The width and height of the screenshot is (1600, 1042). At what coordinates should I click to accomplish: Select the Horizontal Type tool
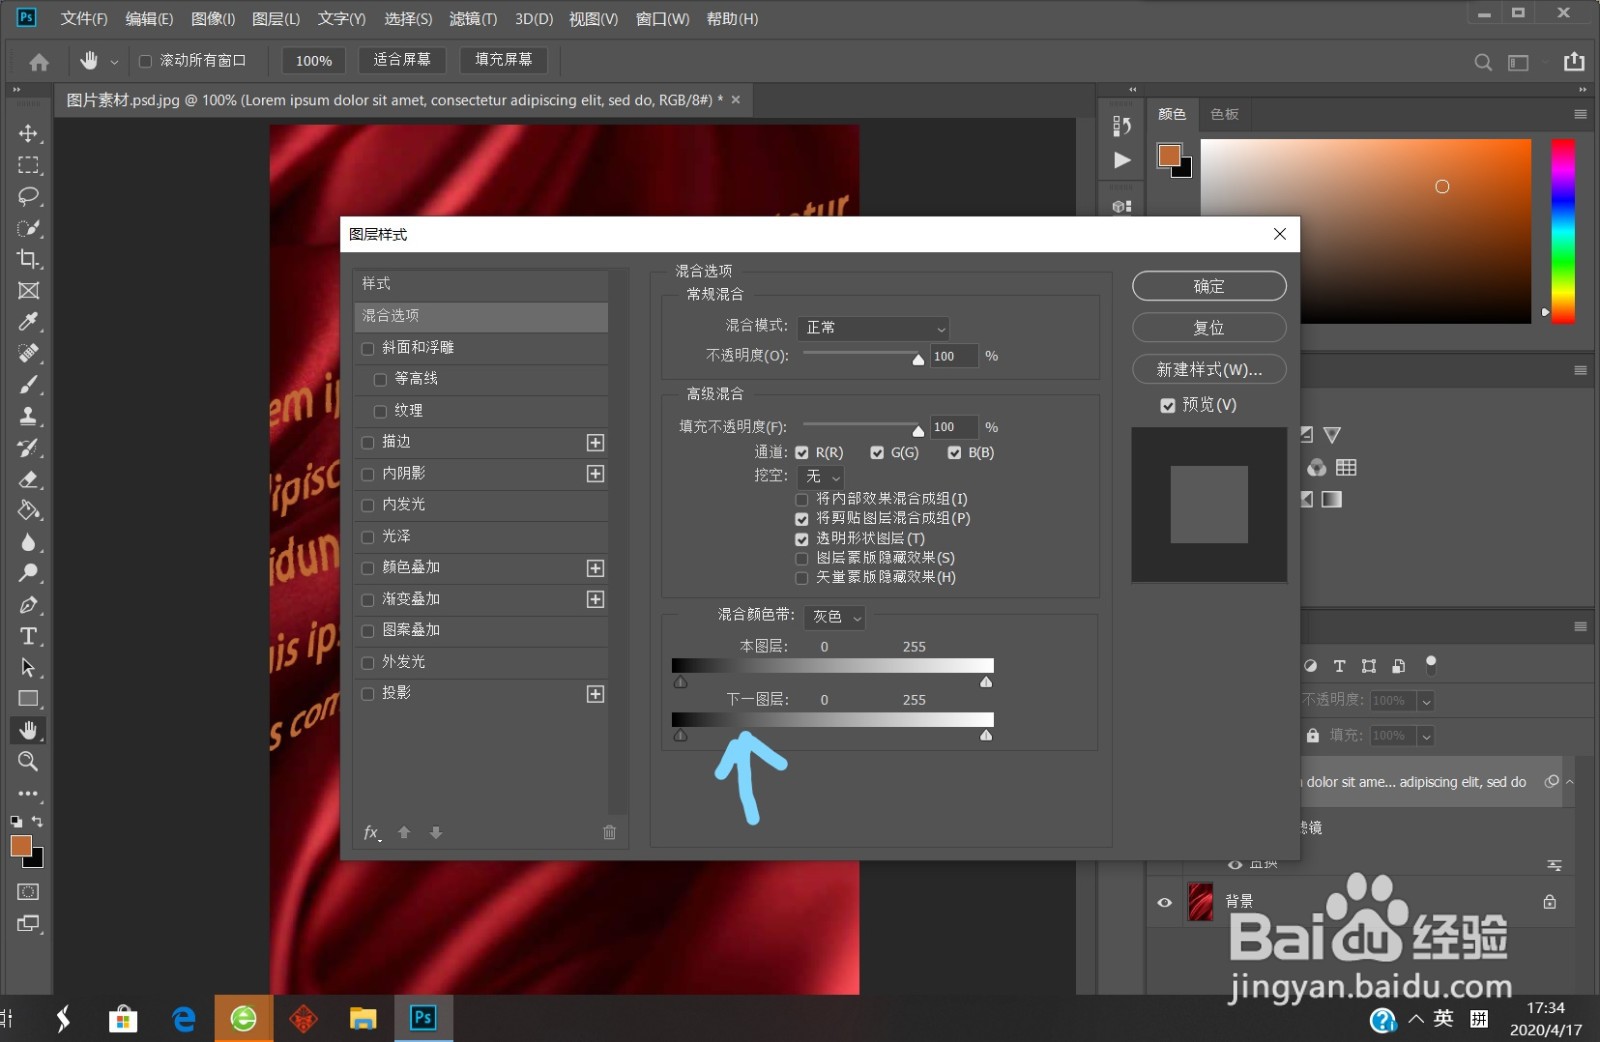point(28,636)
